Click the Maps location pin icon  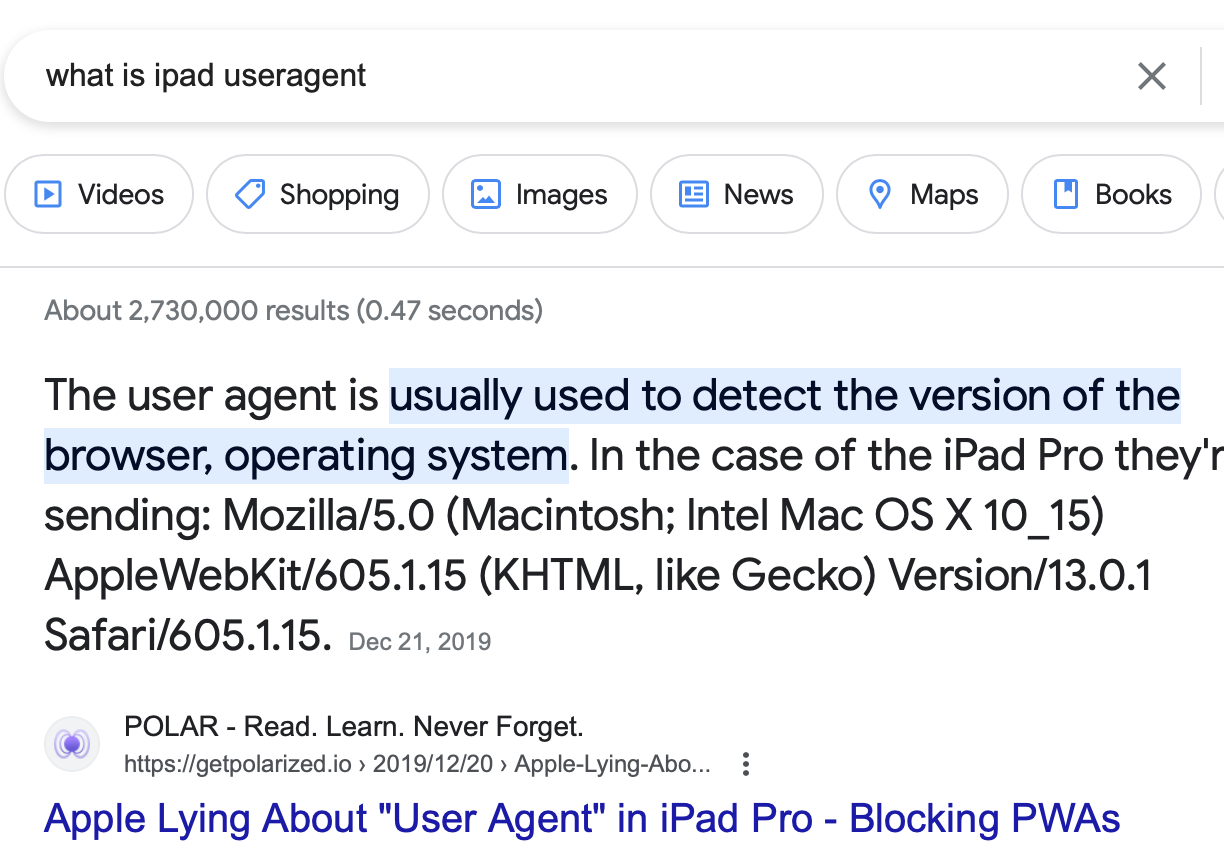pos(879,194)
